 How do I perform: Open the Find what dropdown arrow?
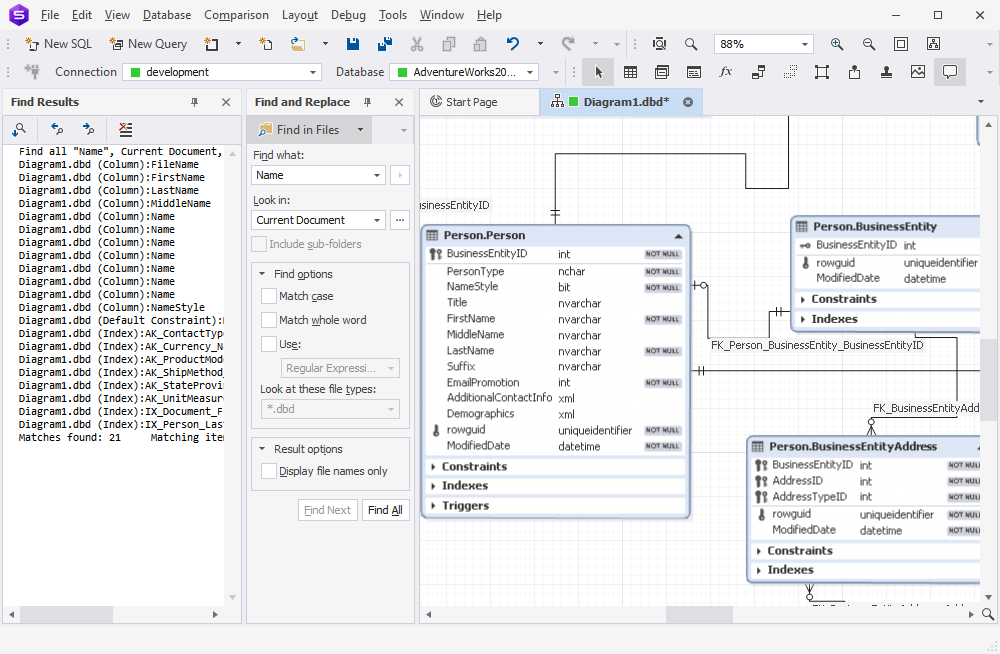point(377,175)
